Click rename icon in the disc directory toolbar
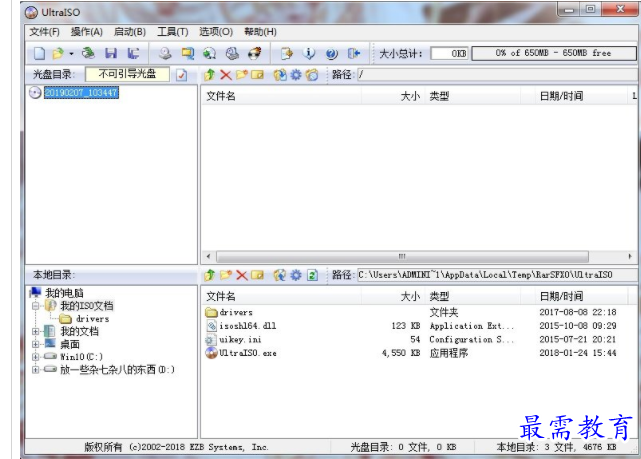641x459 pixels. 258,75
